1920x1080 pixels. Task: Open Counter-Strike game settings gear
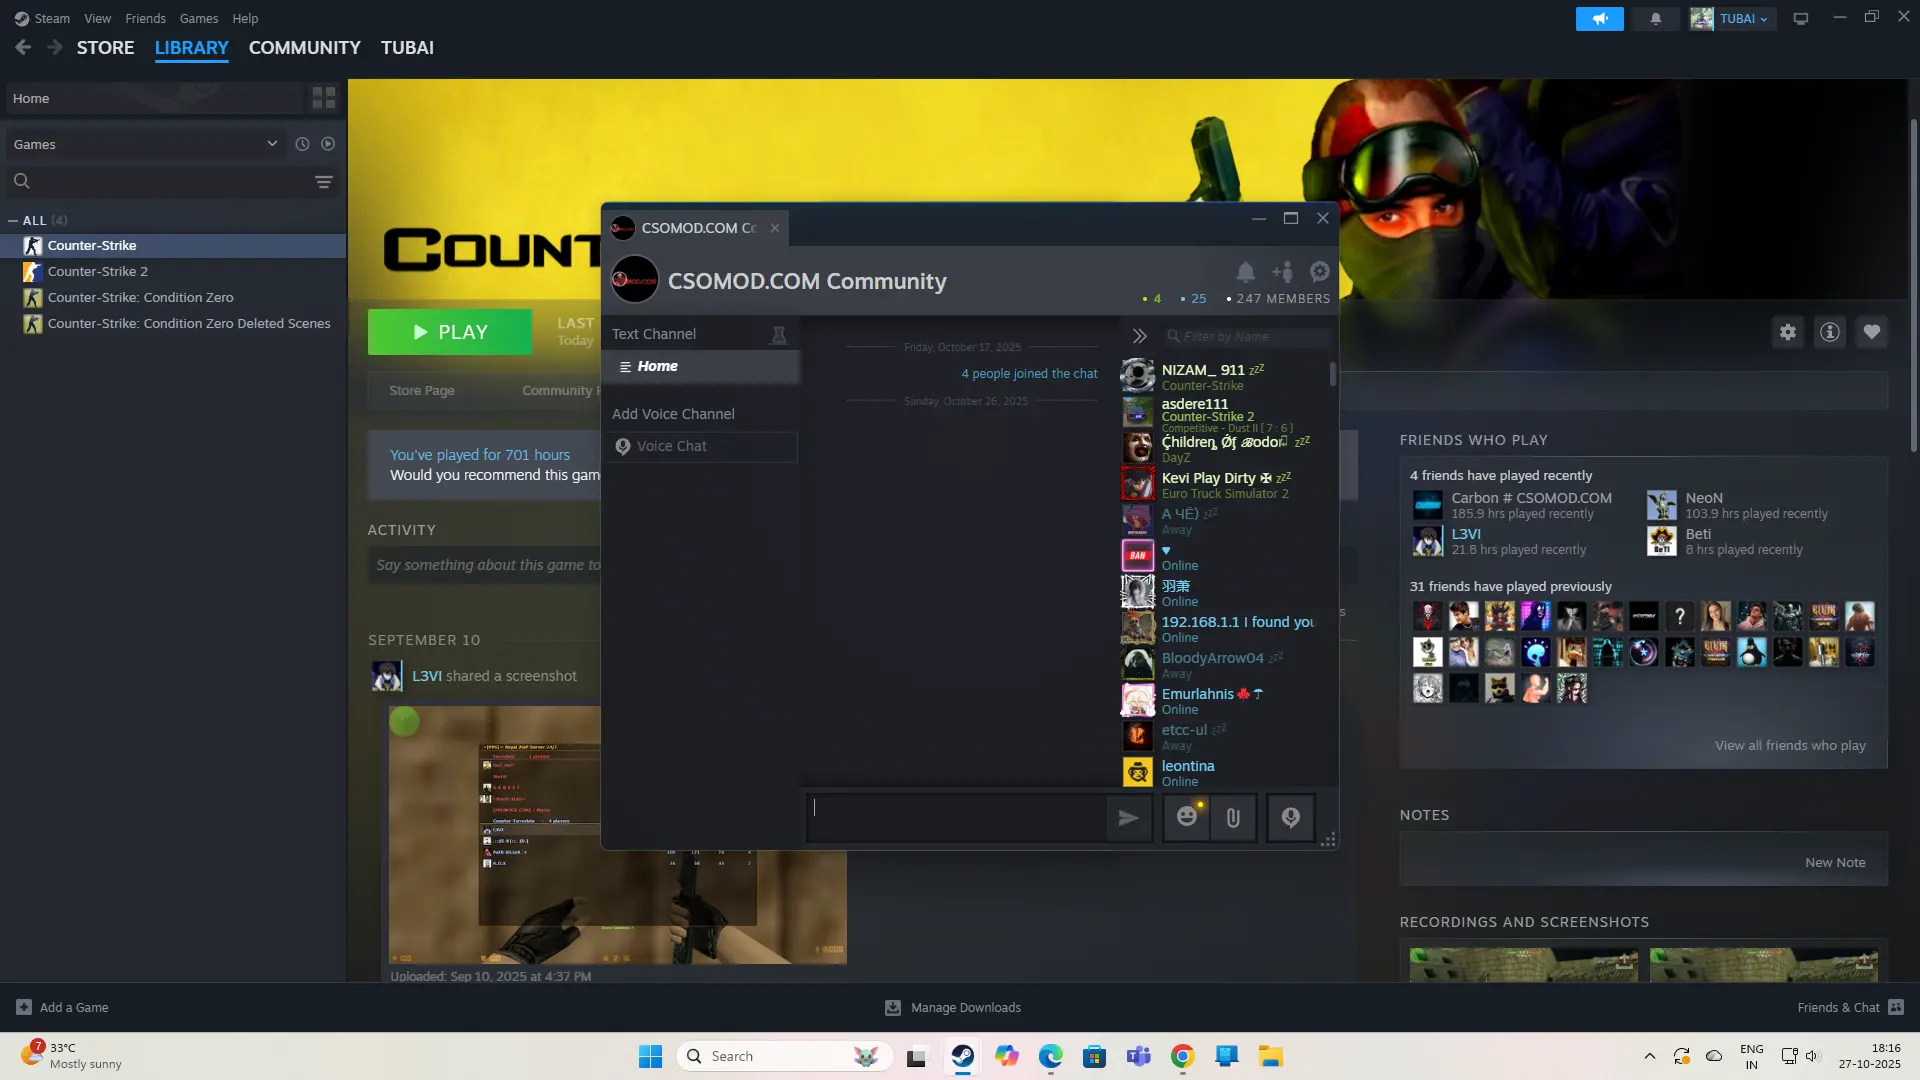coord(1788,332)
